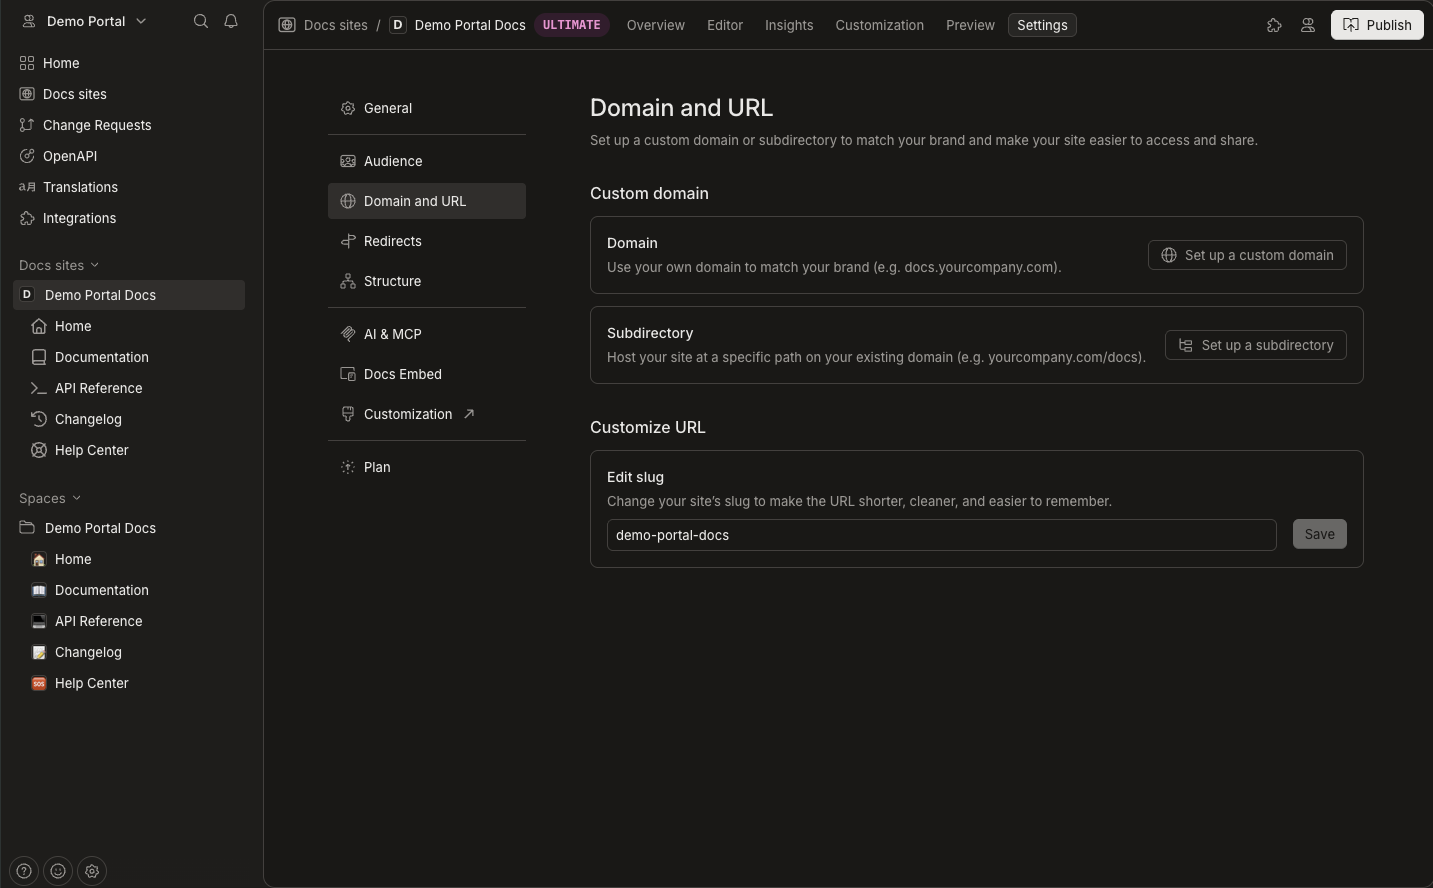Screen dimensions: 1433x888
Task: Click the smiley feedback icon
Action: point(58,871)
